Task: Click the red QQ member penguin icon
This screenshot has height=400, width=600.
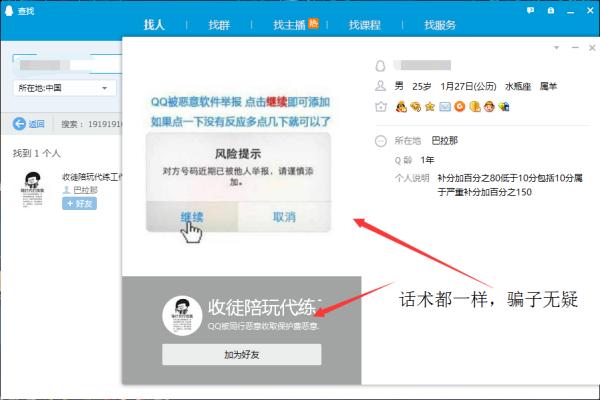Action: (x=401, y=106)
